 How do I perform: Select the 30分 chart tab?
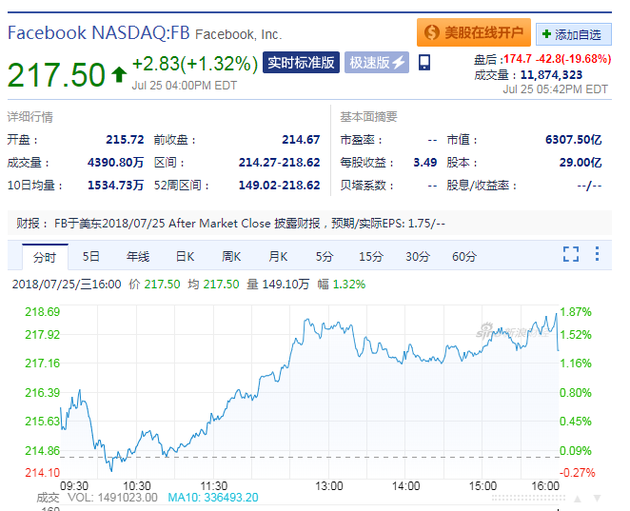pyautogui.click(x=417, y=256)
